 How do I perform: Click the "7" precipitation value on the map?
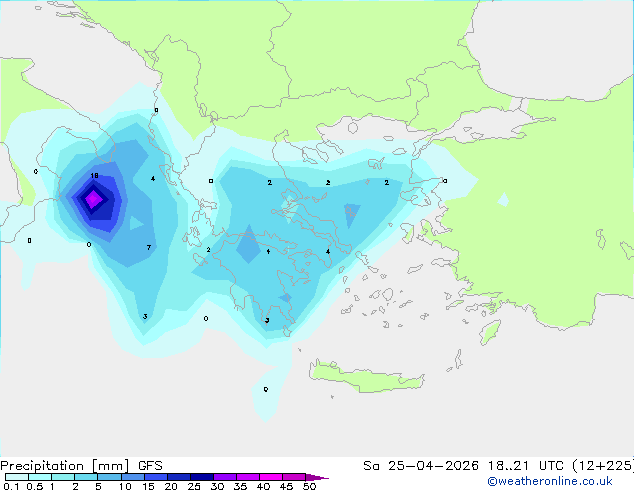149,247
